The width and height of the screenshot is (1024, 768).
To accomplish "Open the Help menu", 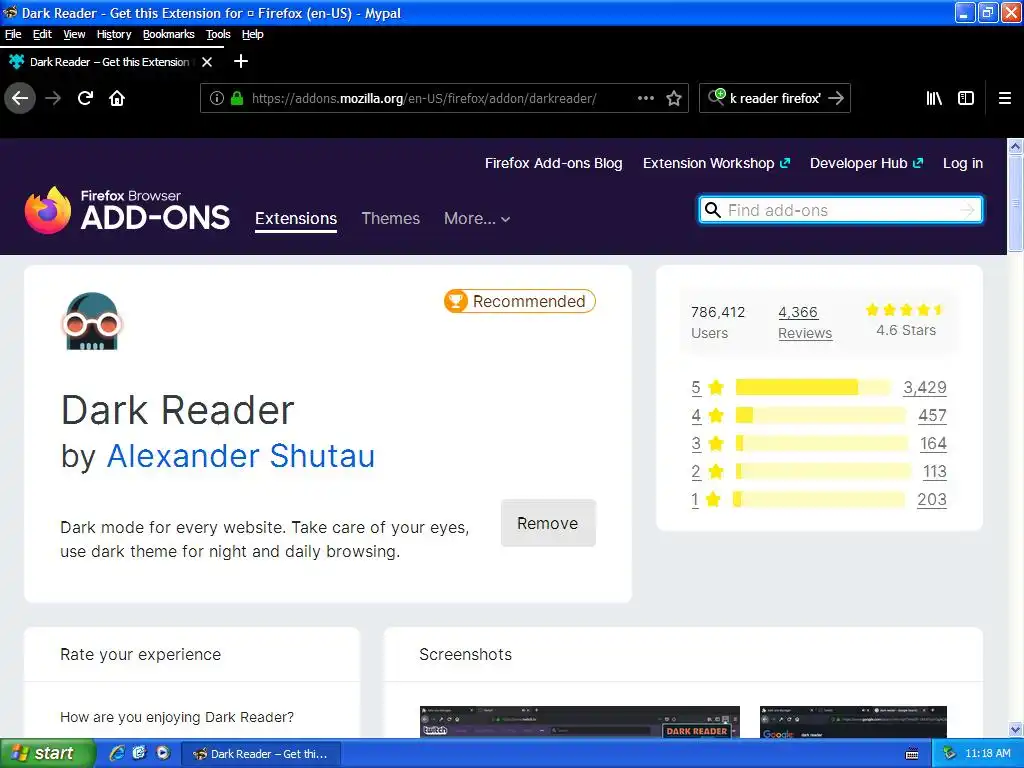I will point(252,34).
